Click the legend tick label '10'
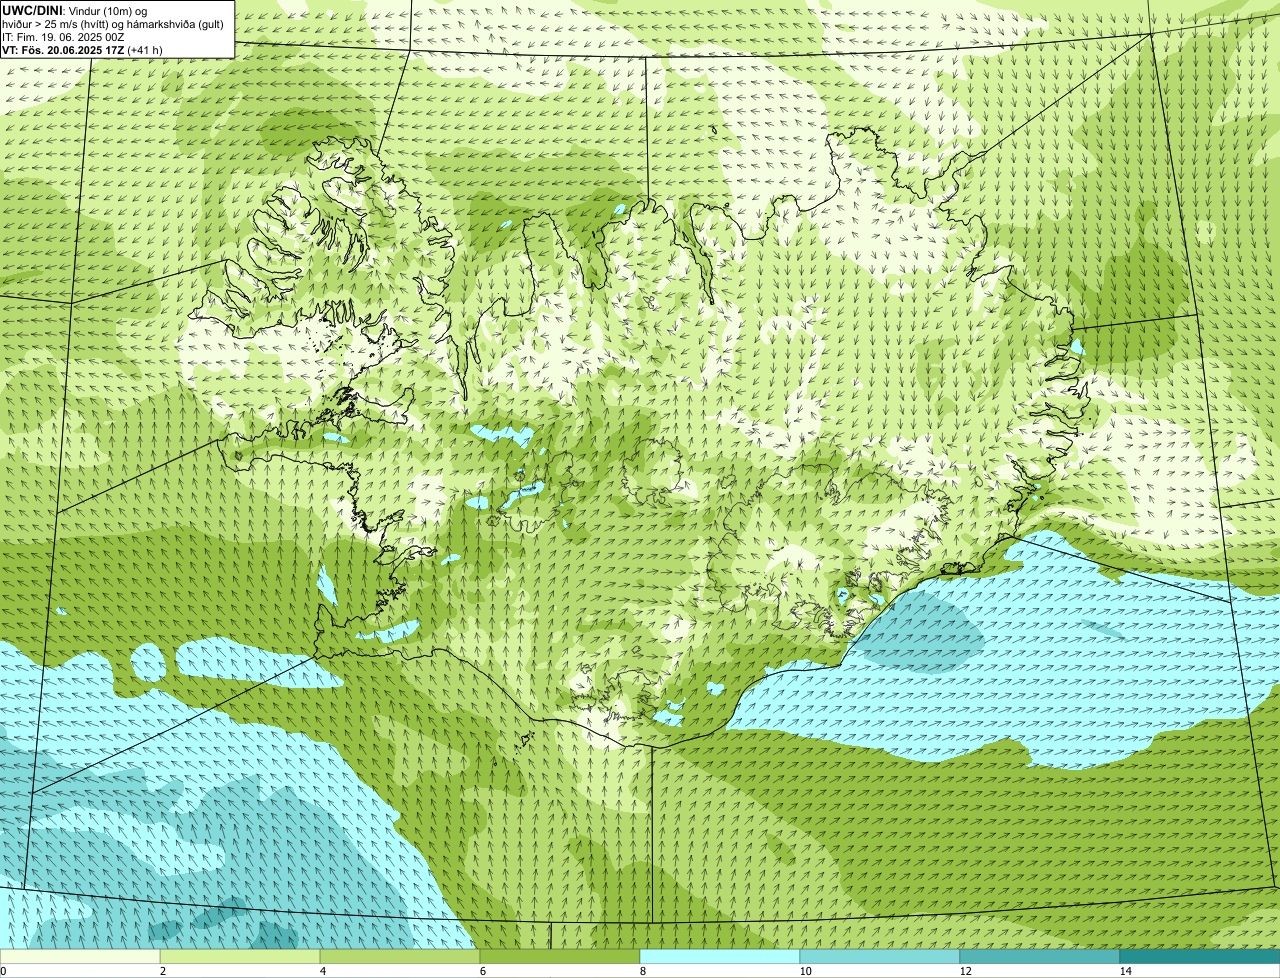The width and height of the screenshot is (1280, 978). 805,971
